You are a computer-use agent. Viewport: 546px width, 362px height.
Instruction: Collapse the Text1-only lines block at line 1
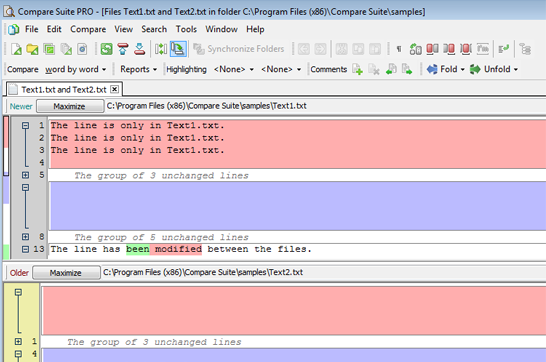(25, 125)
